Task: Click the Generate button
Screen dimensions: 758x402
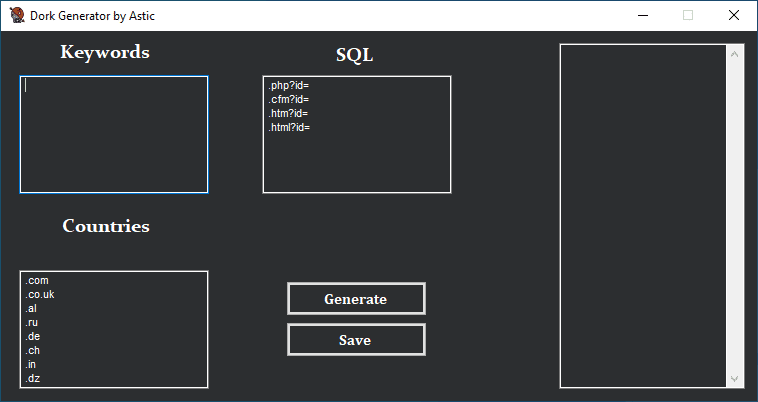Action: coord(356,299)
